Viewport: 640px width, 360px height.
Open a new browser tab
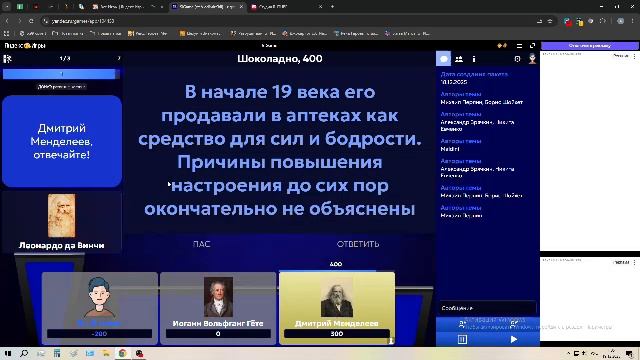(x=332, y=7)
